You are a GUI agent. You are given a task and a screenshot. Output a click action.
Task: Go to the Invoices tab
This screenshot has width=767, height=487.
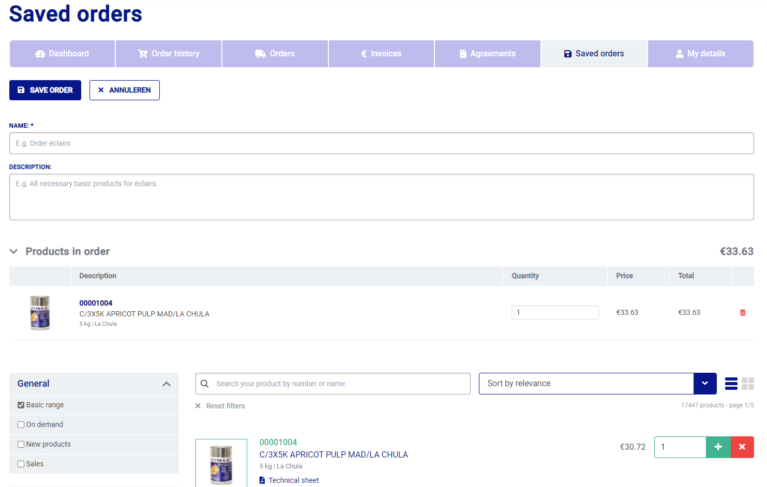[382, 54]
